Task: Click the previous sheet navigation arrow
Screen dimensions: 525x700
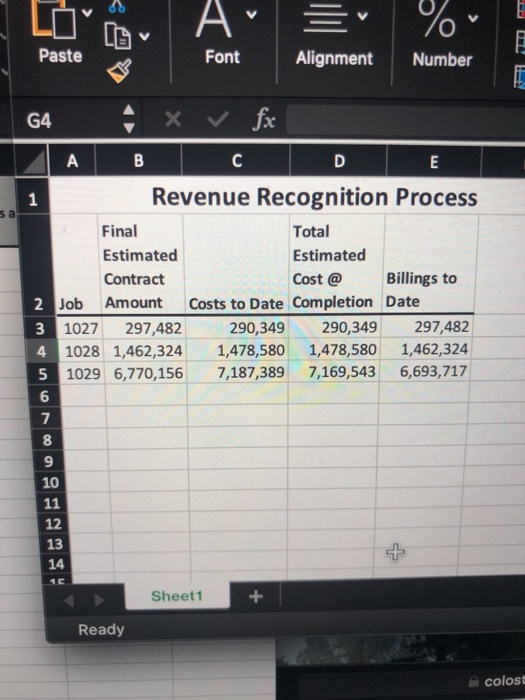Action: point(69,600)
